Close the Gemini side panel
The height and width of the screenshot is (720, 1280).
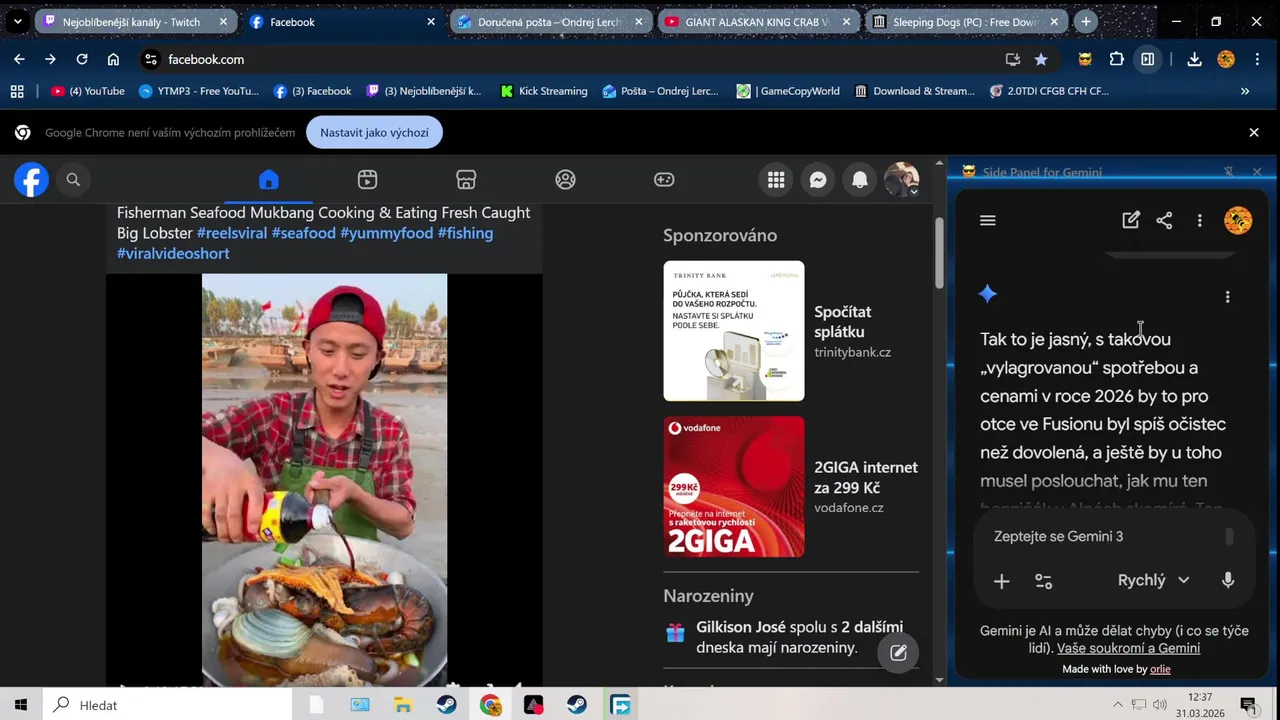1257,172
